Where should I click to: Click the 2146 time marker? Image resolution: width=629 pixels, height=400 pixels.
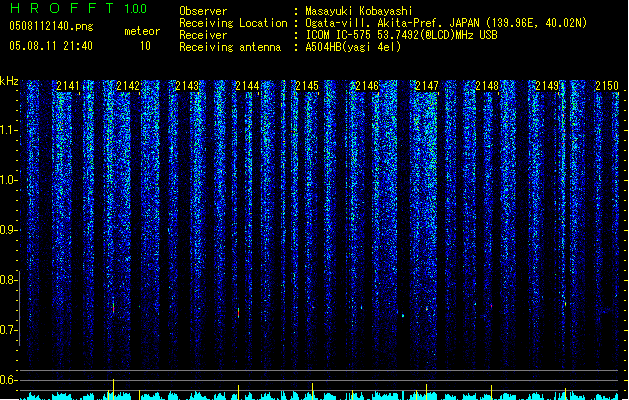(367, 86)
